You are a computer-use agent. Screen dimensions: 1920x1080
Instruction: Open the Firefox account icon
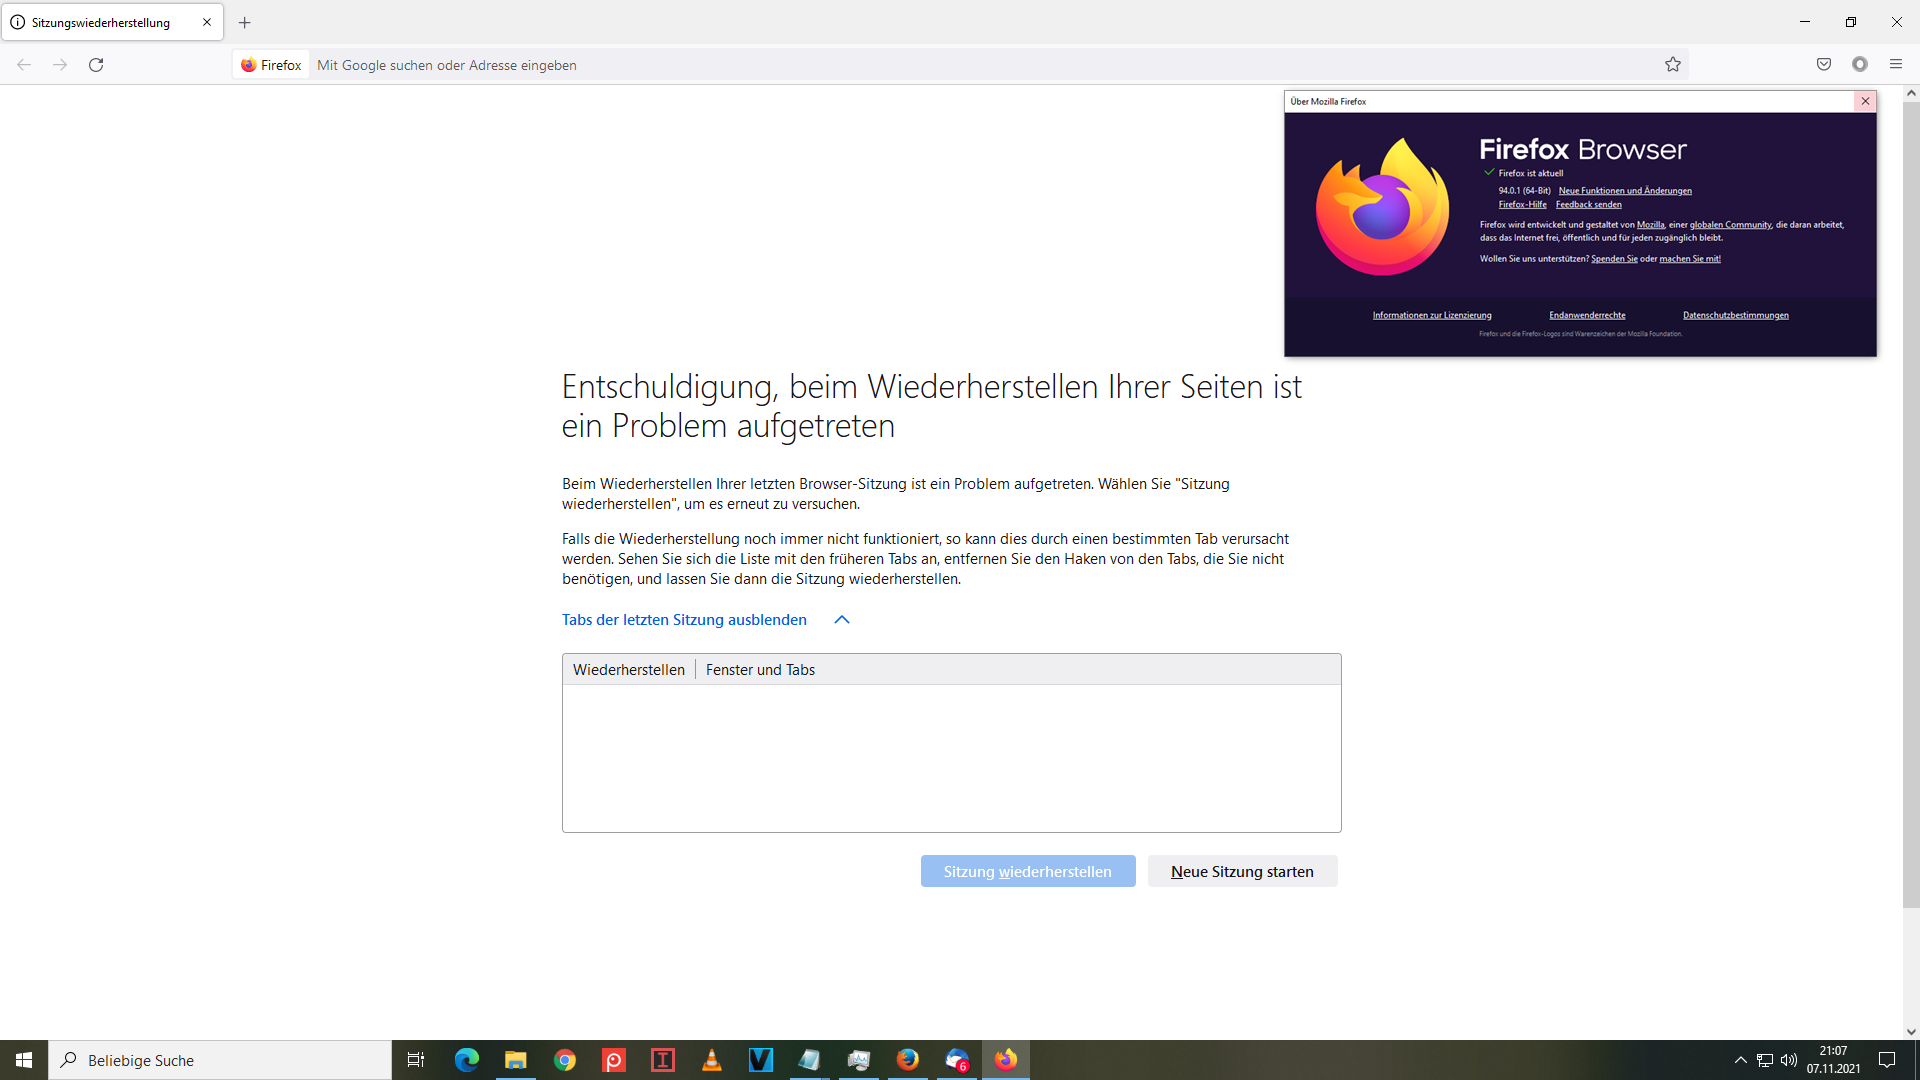tap(1860, 65)
